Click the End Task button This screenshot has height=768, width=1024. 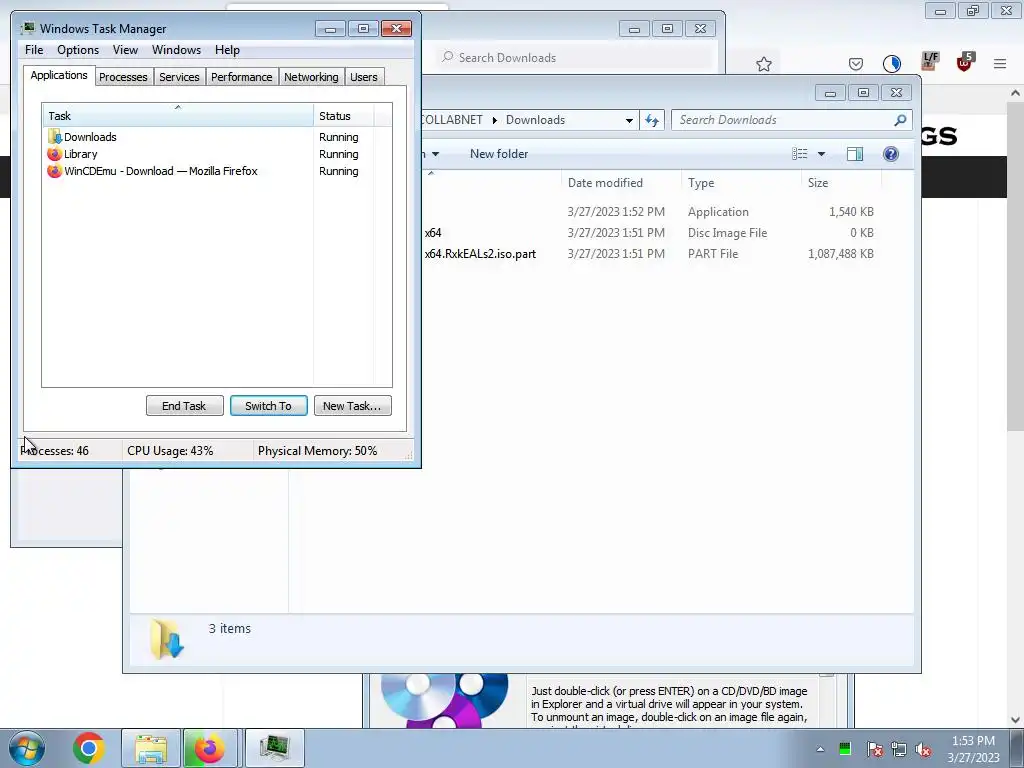click(184, 406)
